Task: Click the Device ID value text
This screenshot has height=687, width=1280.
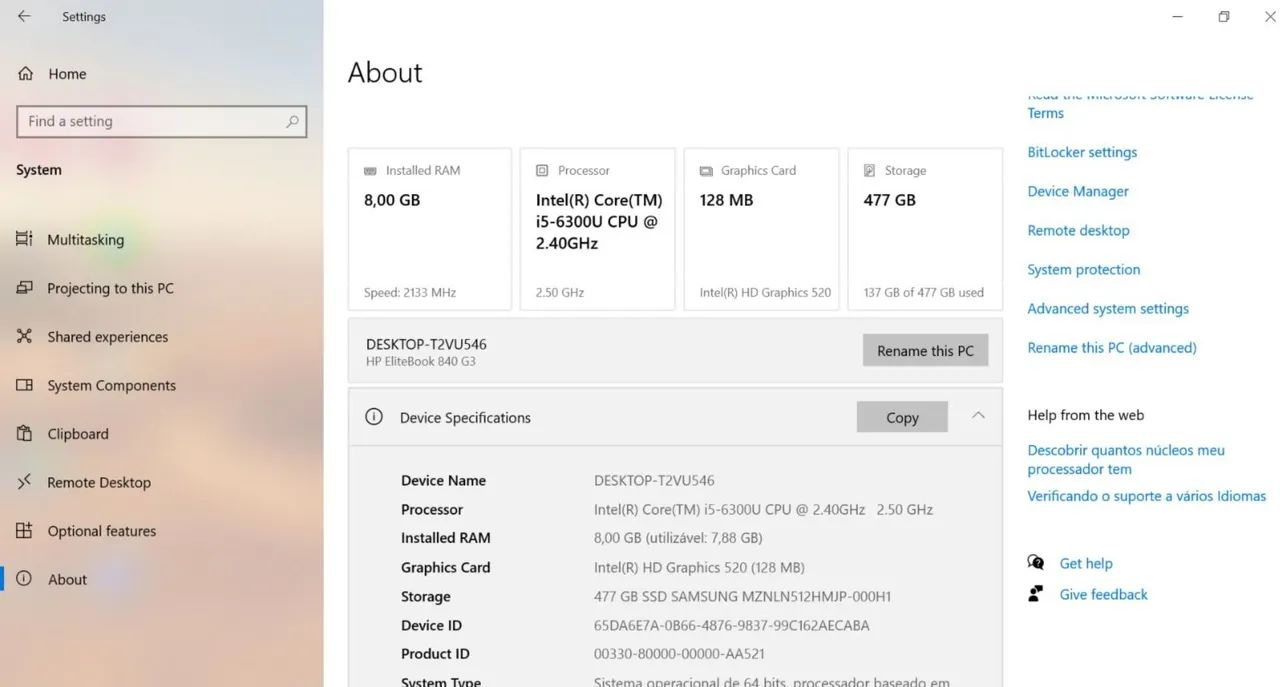Action: click(732, 625)
